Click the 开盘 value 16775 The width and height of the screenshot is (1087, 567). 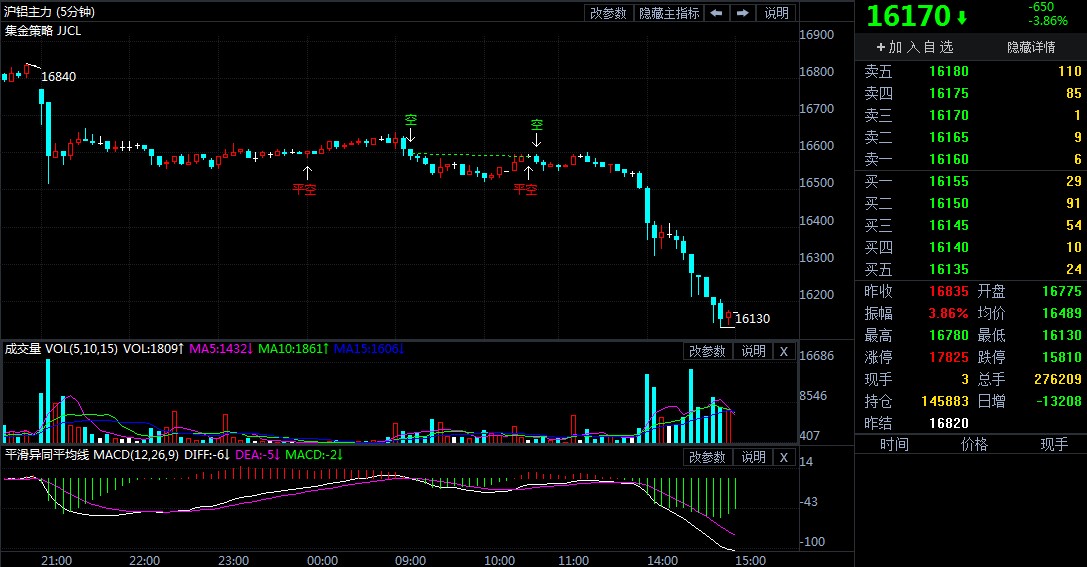click(x=1061, y=292)
